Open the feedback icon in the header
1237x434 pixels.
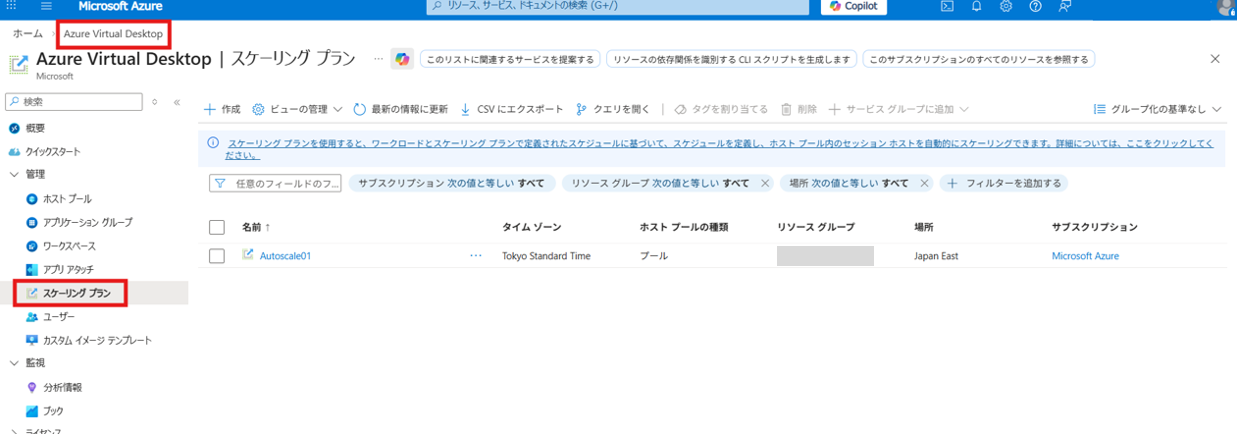click(1065, 6)
